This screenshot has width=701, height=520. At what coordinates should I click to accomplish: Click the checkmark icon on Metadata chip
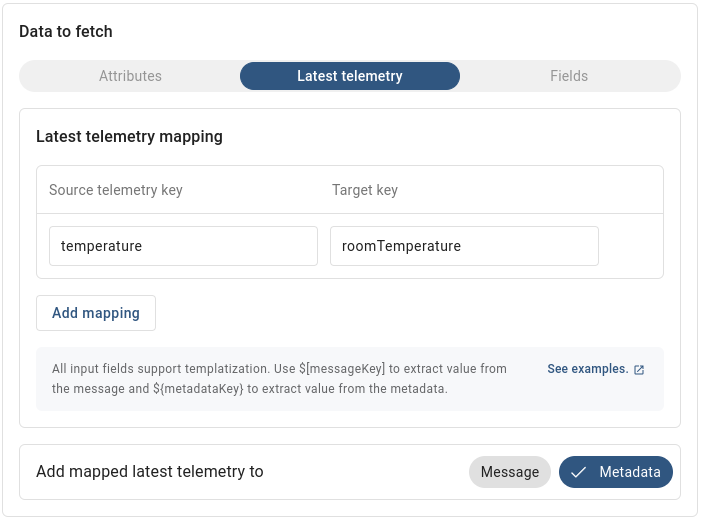[579, 472]
